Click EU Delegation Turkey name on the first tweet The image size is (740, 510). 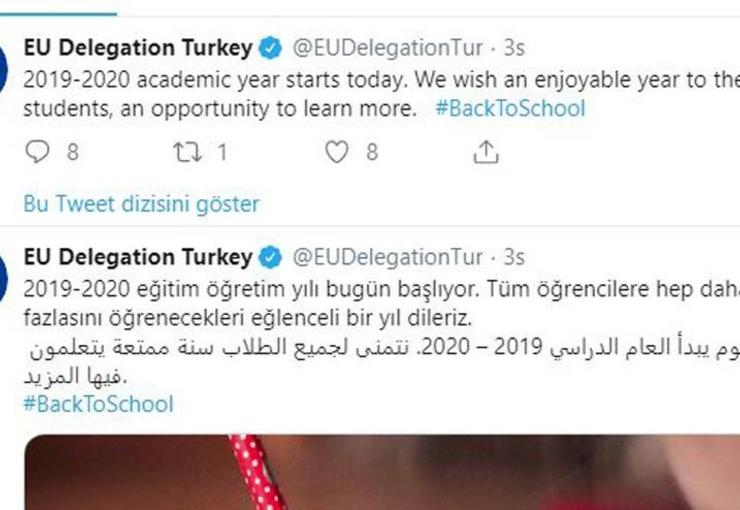138,48
